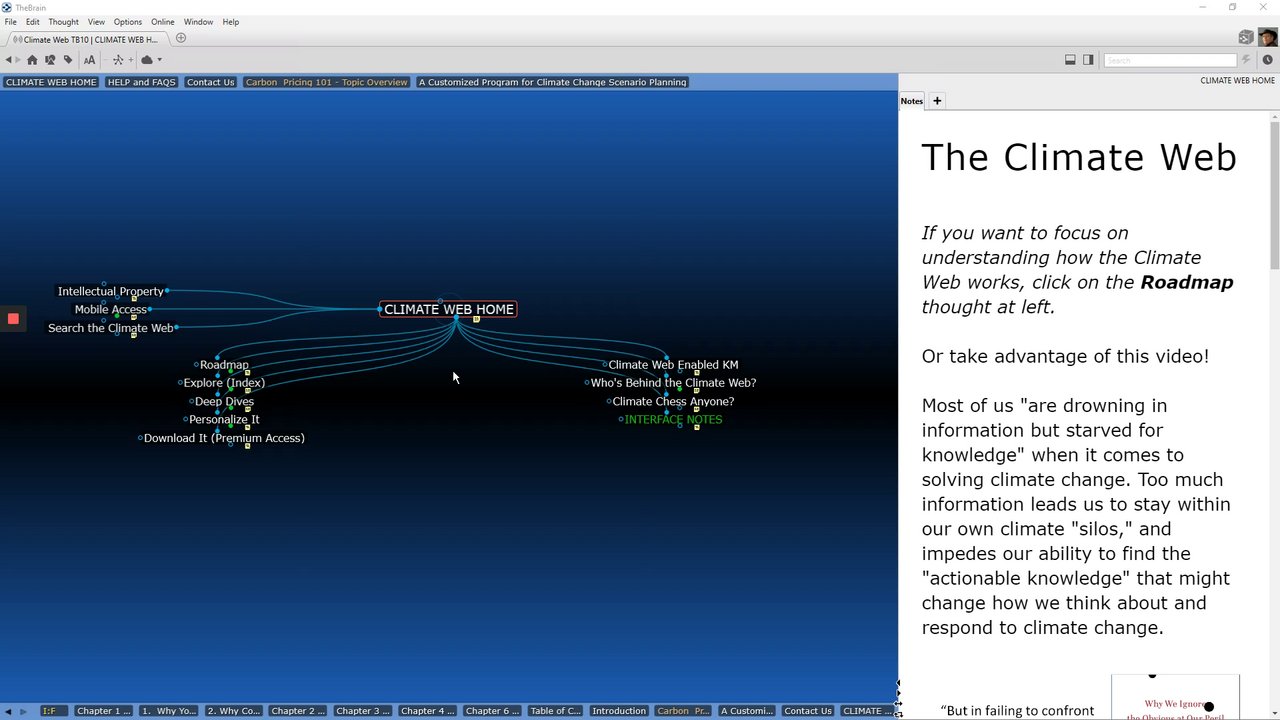
Task: Go forward with the forward arrow
Action: 18,60
